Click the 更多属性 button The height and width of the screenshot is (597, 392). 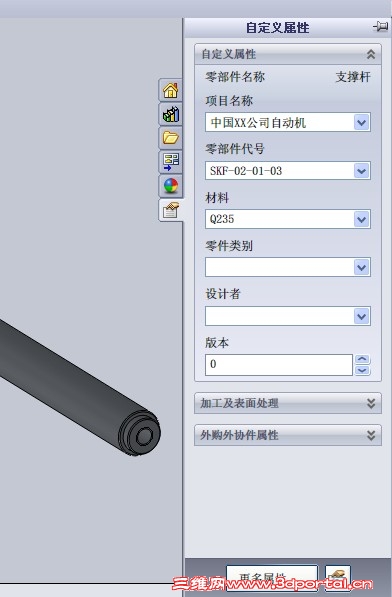(x=272, y=577)
